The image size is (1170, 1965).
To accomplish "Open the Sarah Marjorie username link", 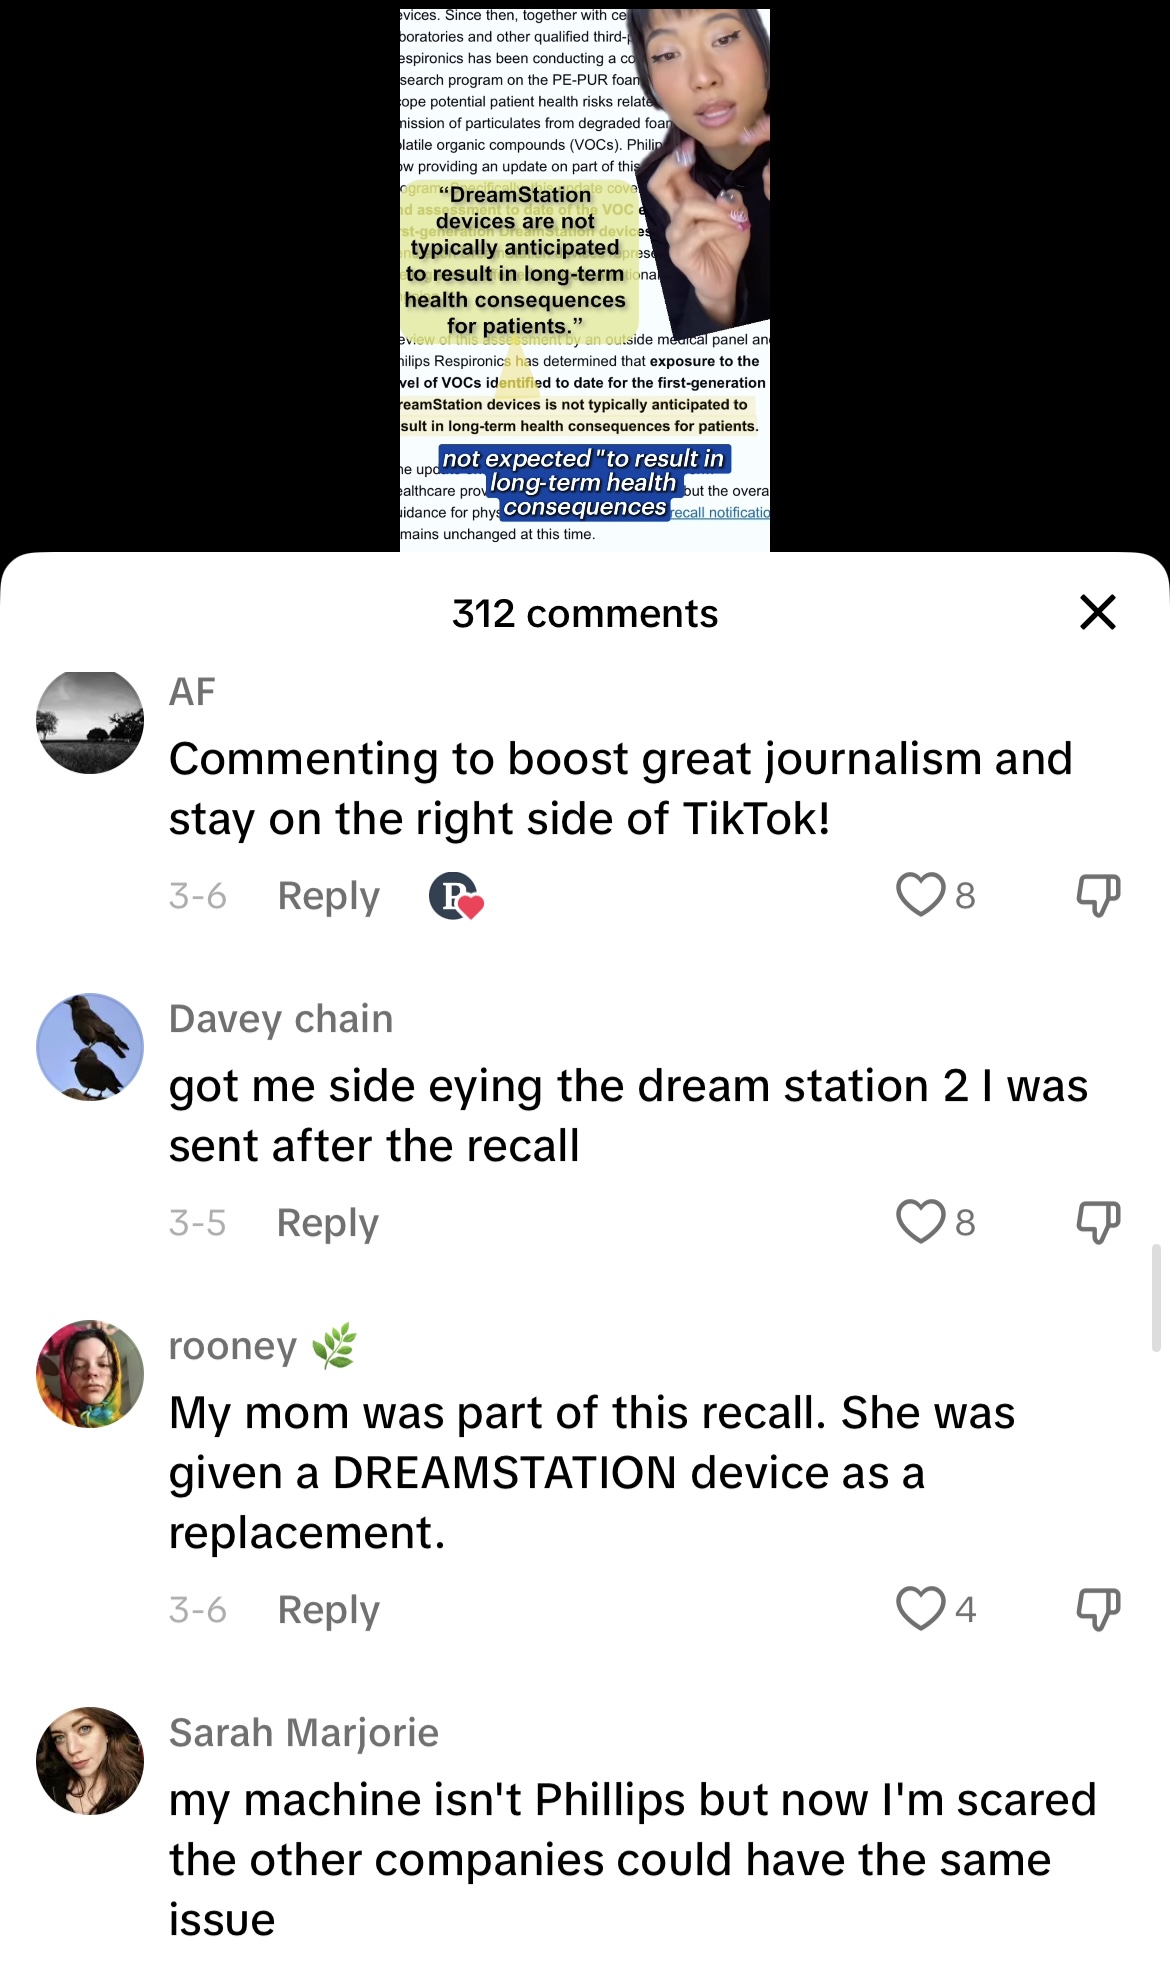I will (x=304, y=1733).
